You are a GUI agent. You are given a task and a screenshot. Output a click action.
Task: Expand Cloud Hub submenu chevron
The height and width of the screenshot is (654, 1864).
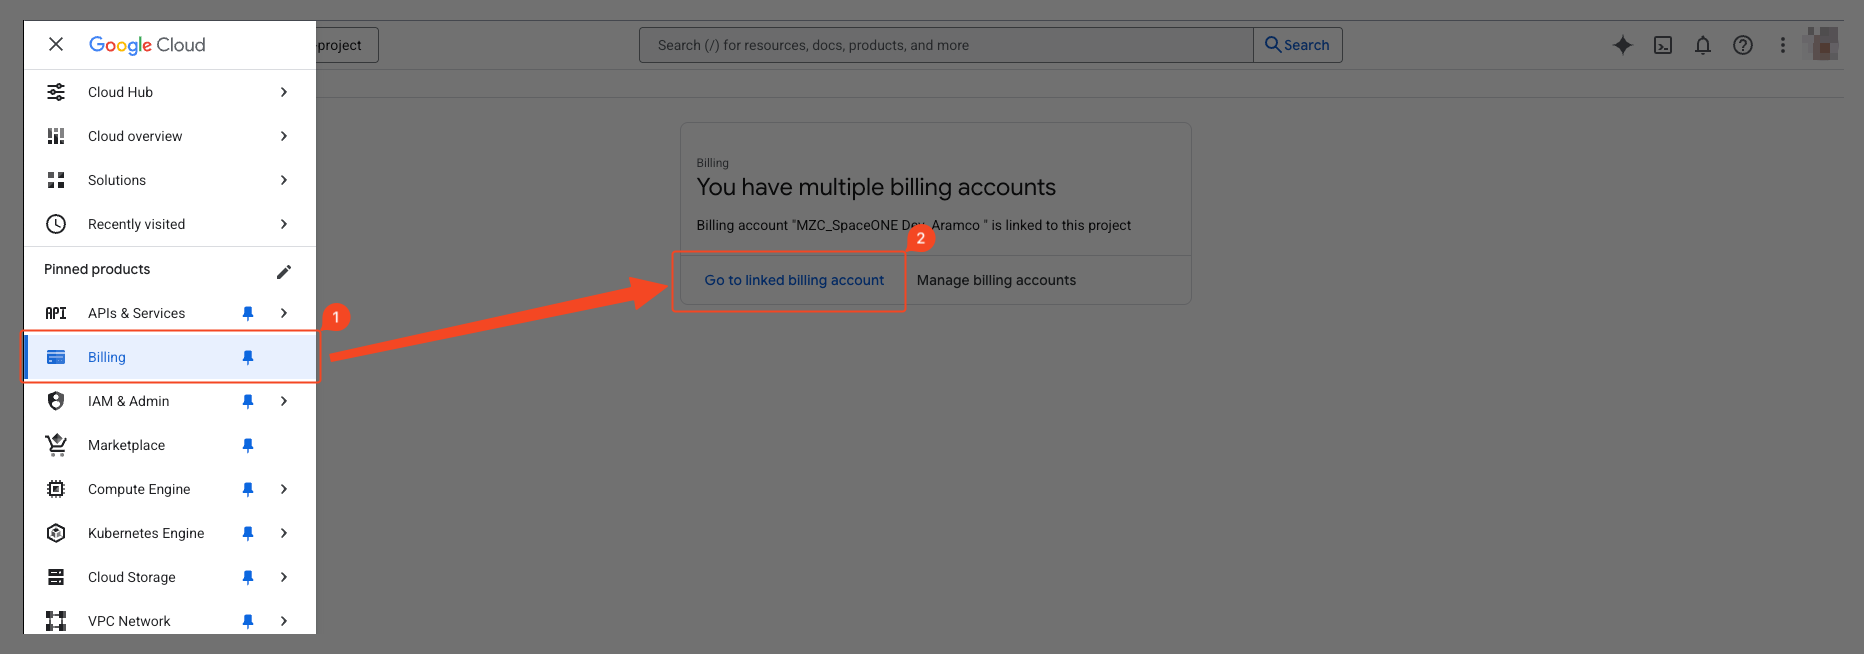click(284, 92)
